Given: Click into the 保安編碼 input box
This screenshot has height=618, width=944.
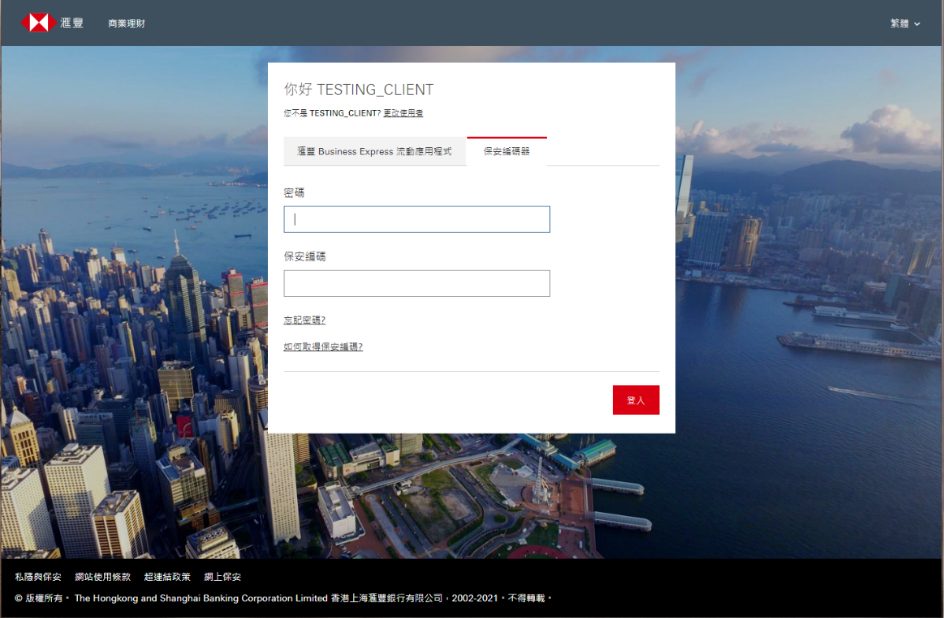Looking at the screenshot, I should 417,283.
